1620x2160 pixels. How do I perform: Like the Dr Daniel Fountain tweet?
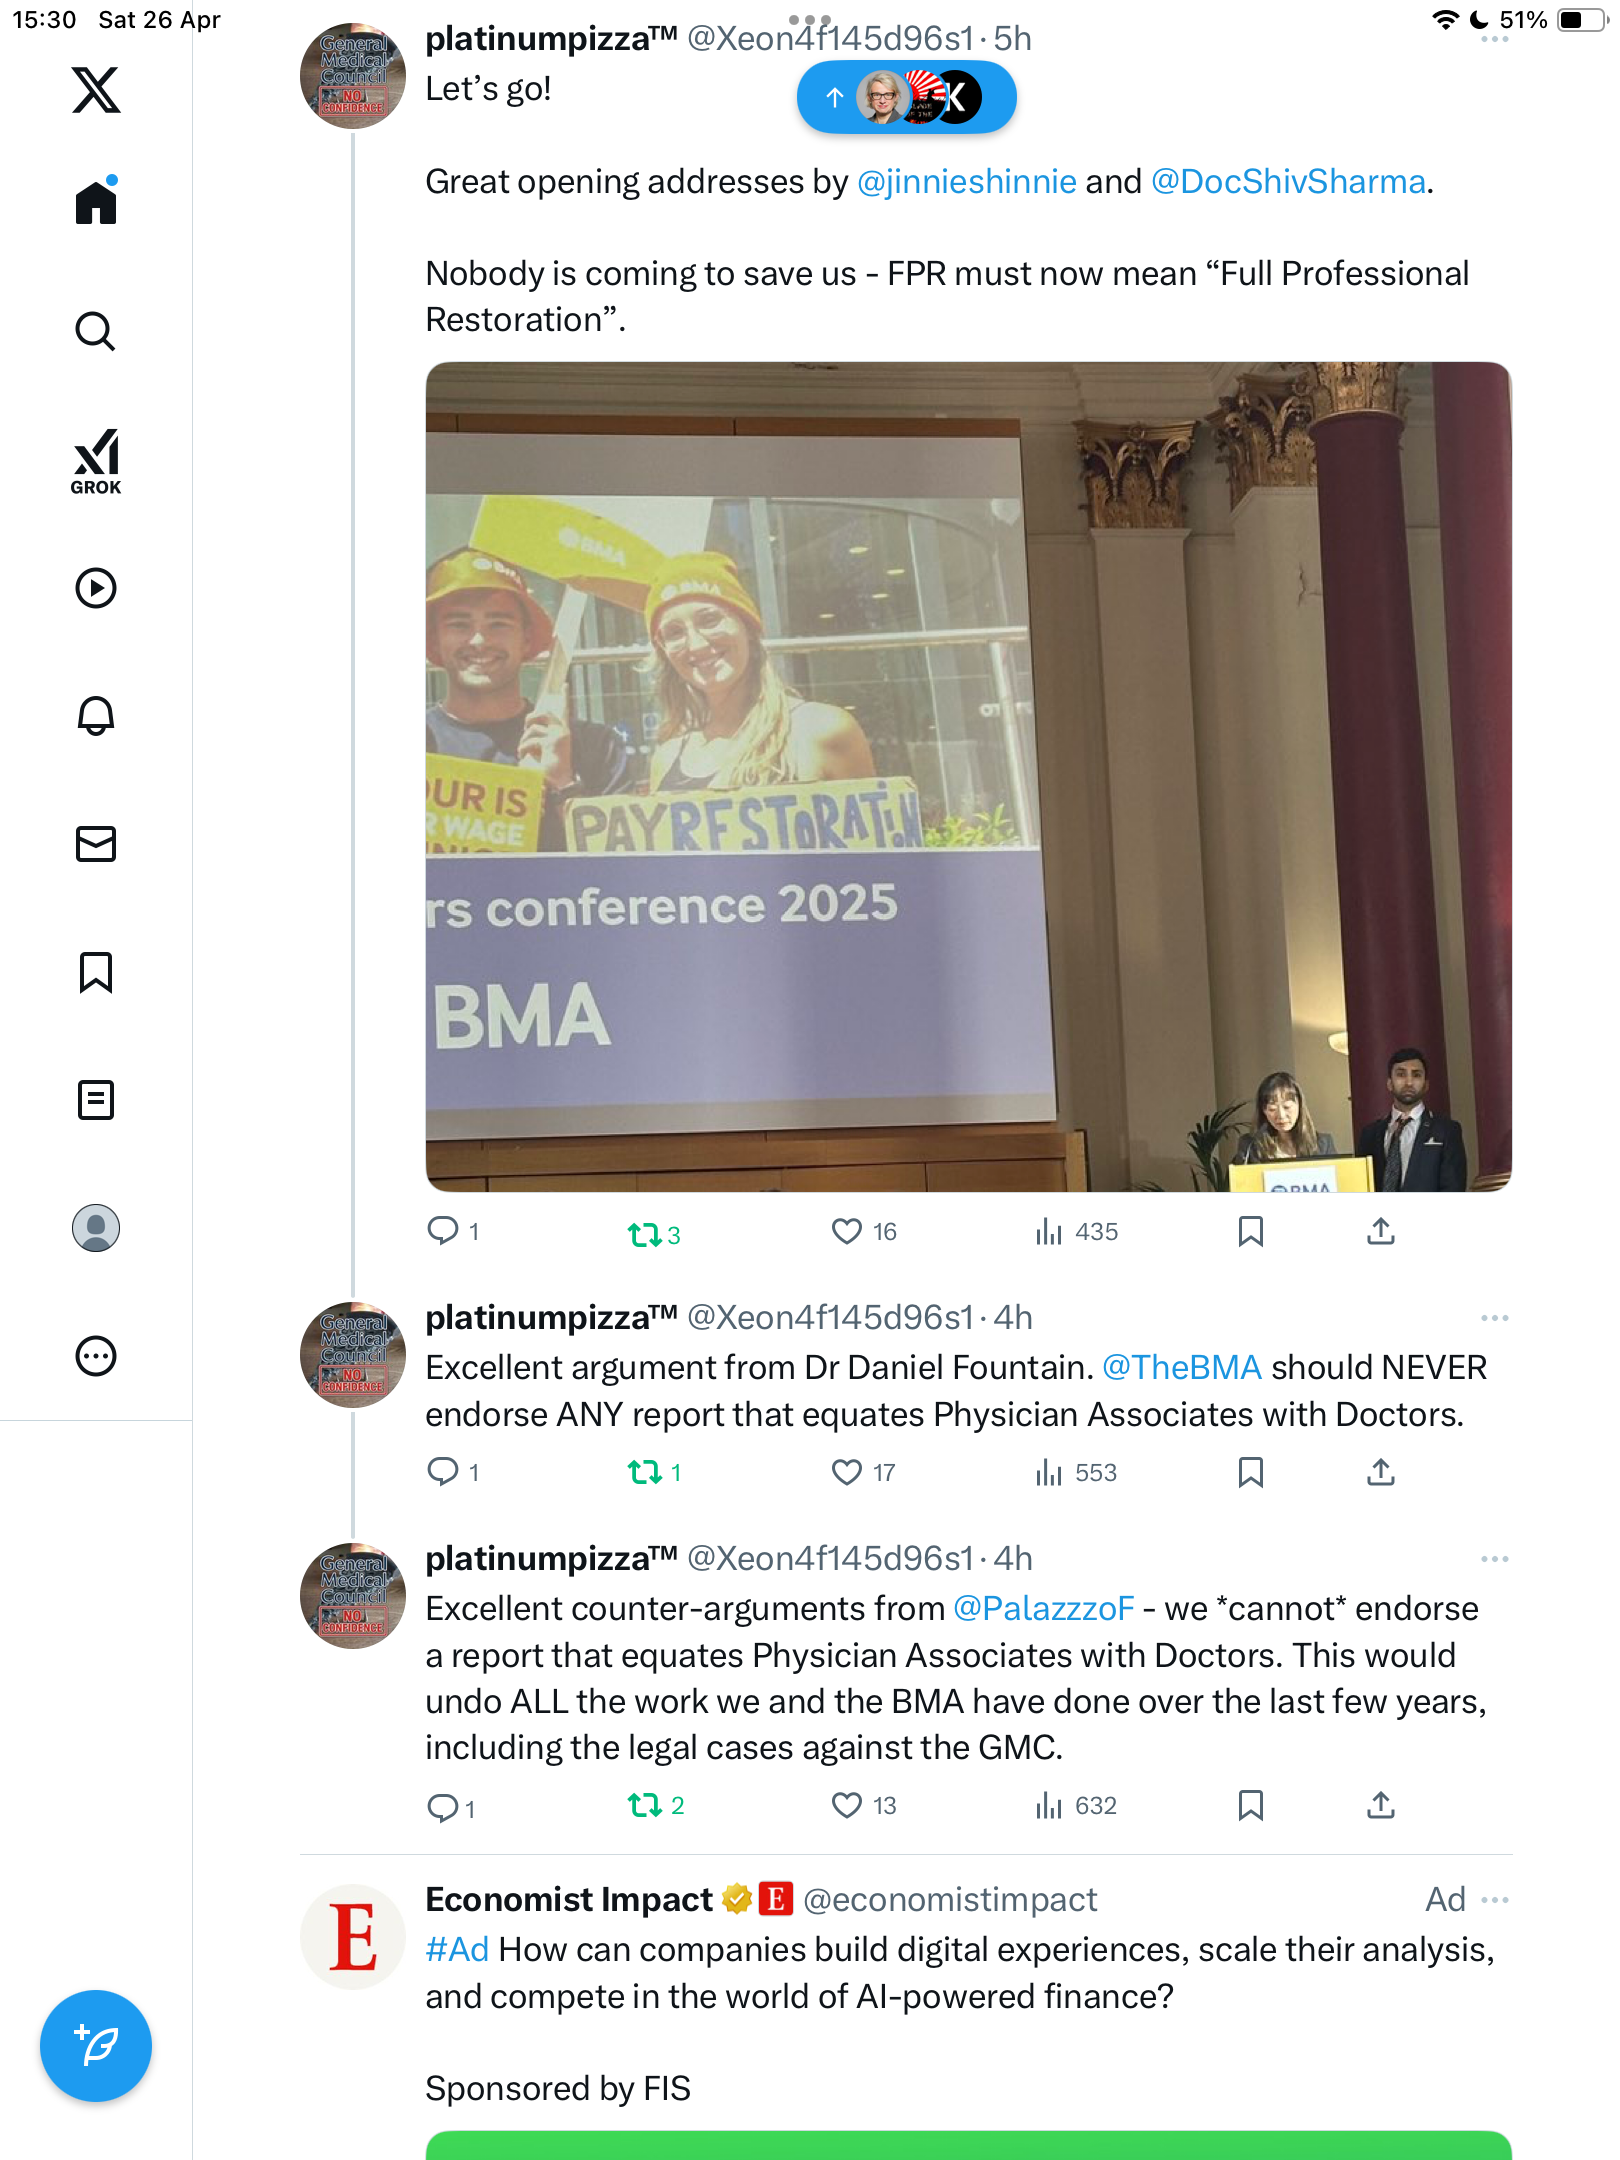coord(847,1472)
